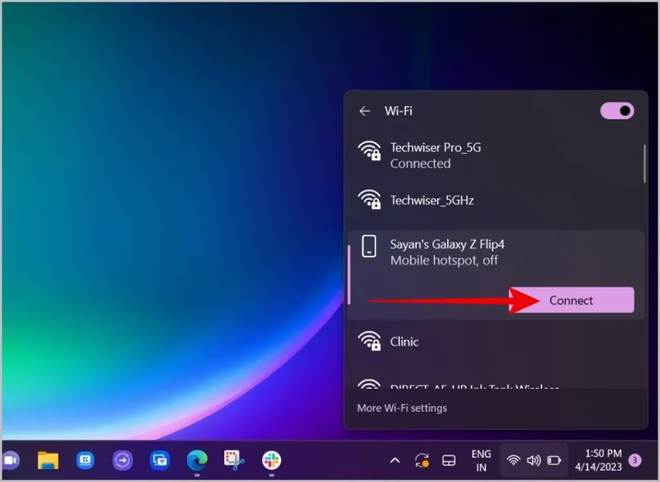
Task: Open Snipping Tool from the taskbar
Action: coord(234,460)
